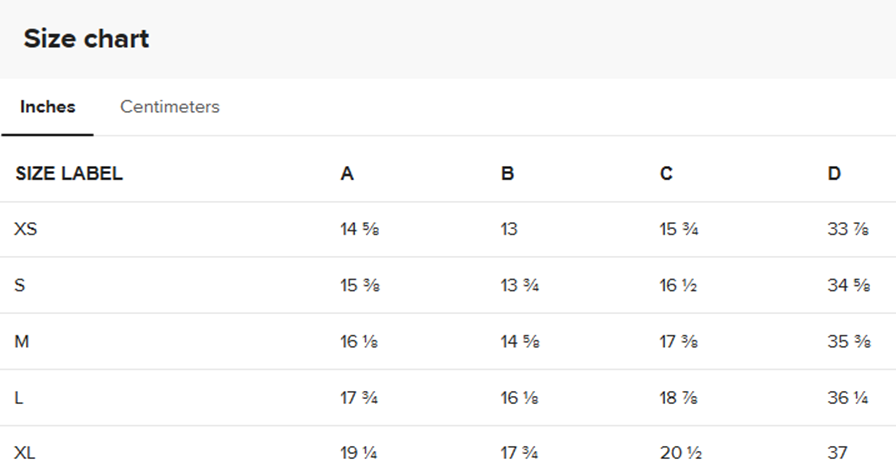Click column header C
896x475 pixels.
pyautogui.click(x=666, y=174)
